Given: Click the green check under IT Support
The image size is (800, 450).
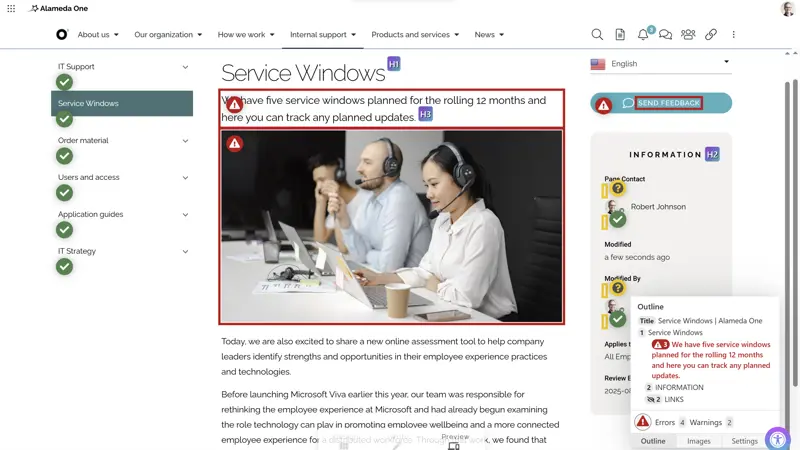Looking at the screenshot, I should (x=64, y=82).
